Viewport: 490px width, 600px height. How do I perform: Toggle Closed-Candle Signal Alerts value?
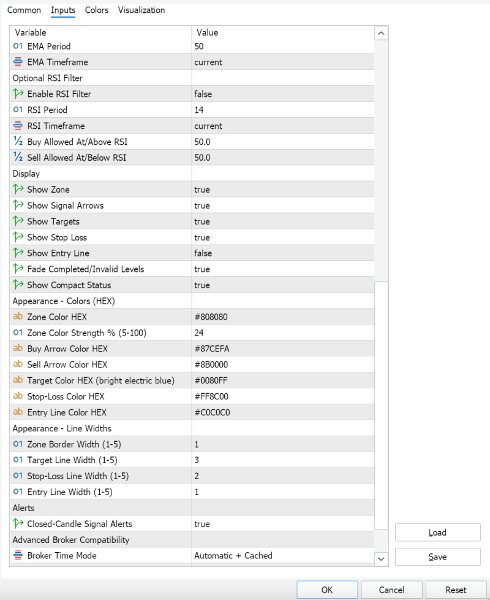(283, 524)
